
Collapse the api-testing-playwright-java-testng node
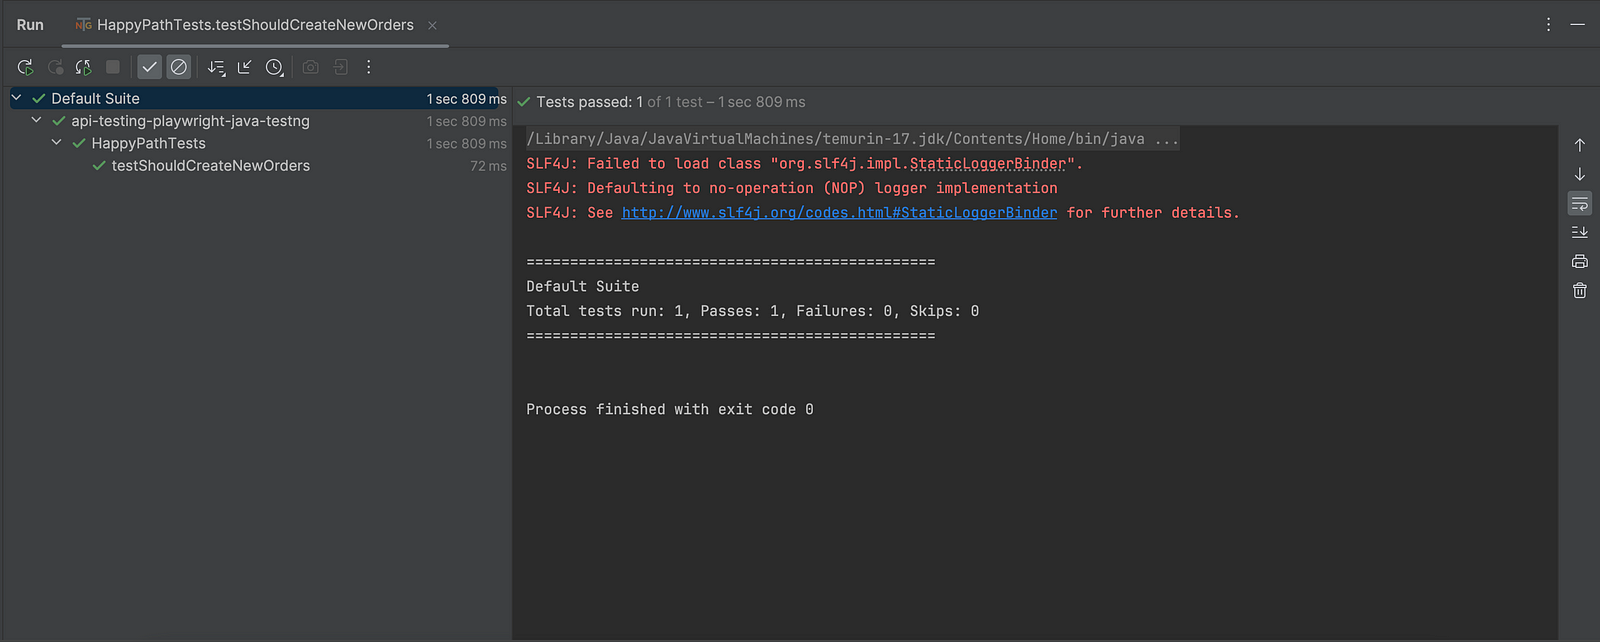(x=37, y=120)
